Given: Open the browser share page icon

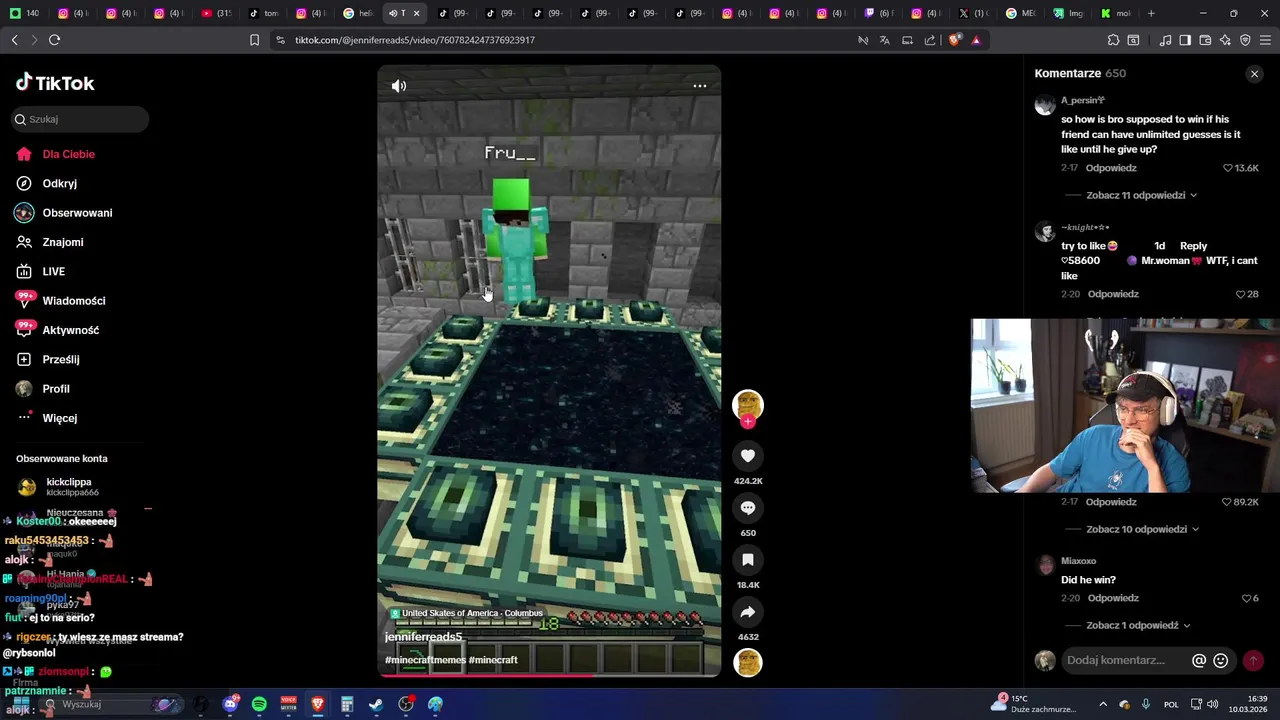Looking at the screenshot, I should coord(930,40).
